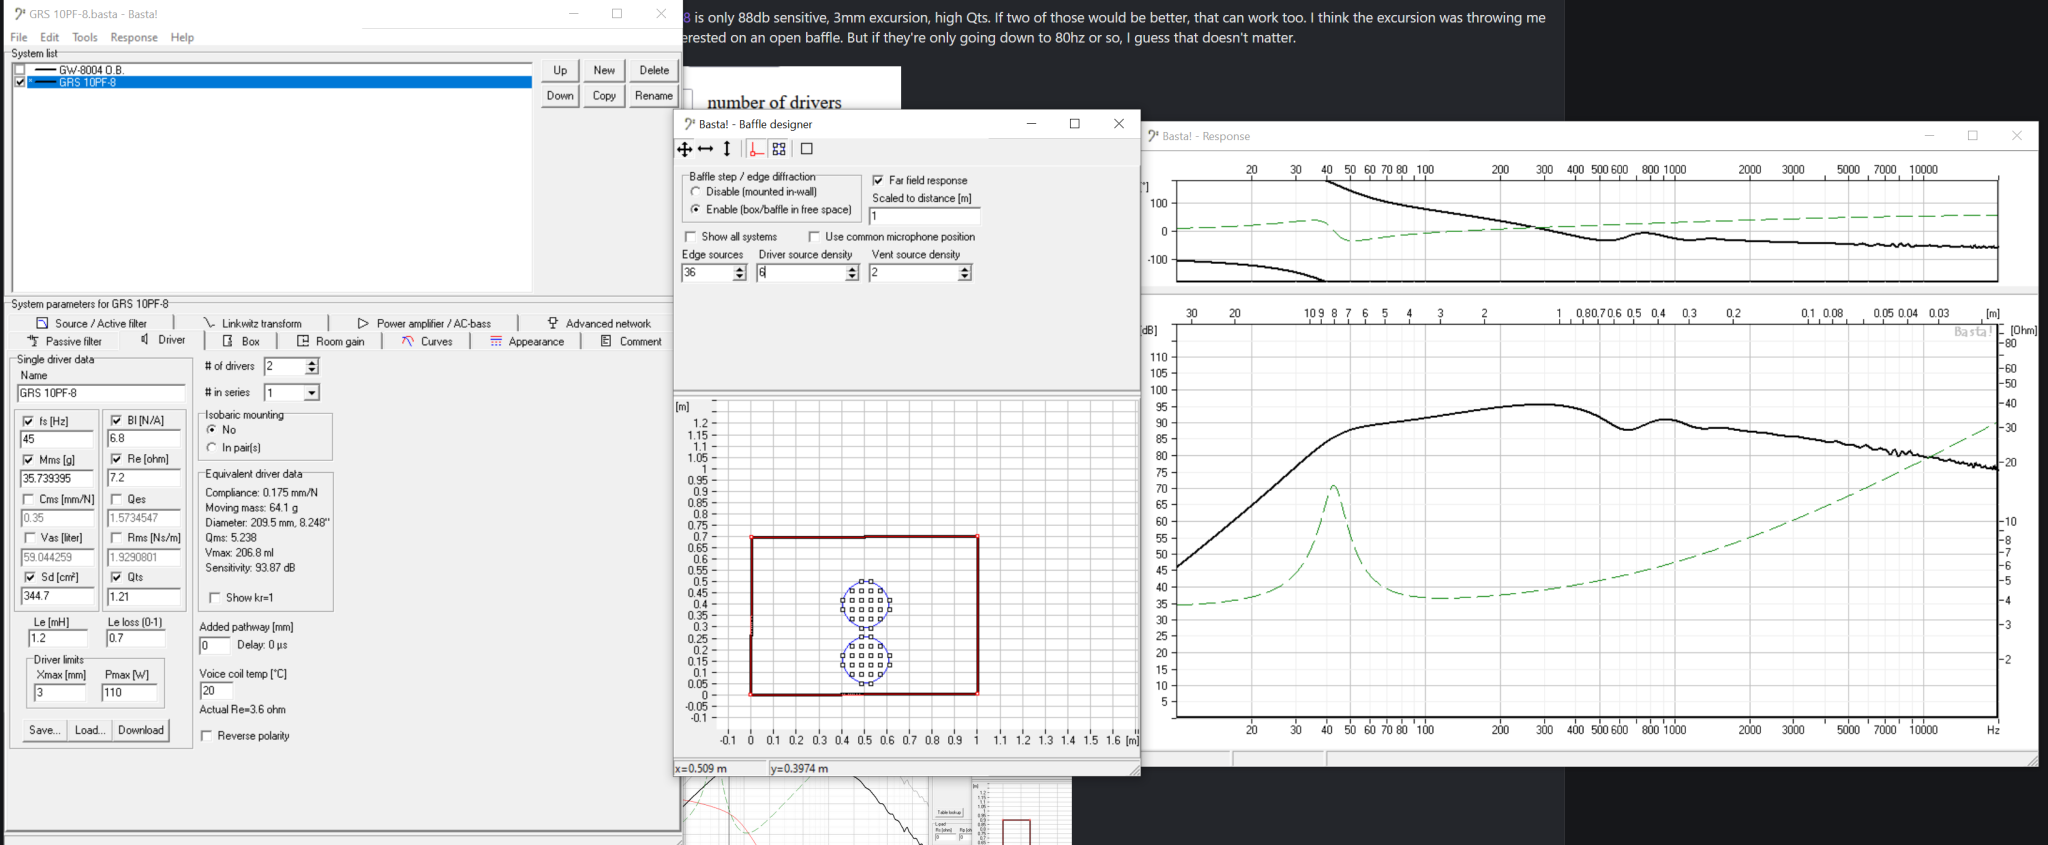
Task: Click Load... driver data button
Action: click(x=90, y=730)
